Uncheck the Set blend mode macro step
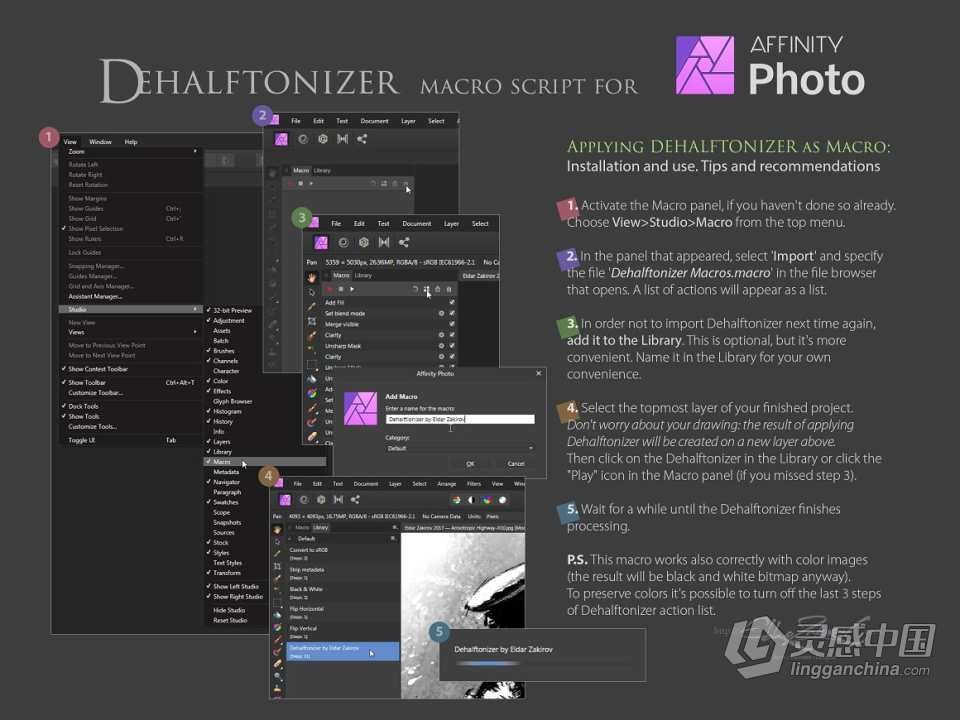Viewport: 960px width, 720px height. pos(452,313)
